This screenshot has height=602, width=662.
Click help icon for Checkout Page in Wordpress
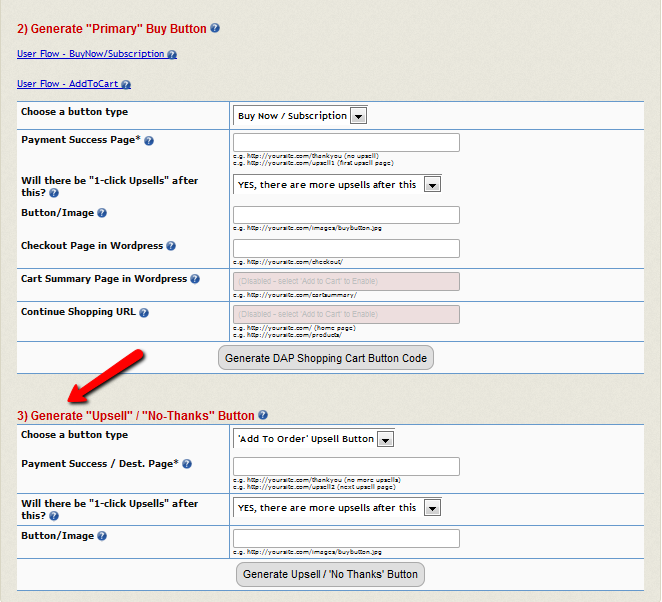tap(171, 246)
